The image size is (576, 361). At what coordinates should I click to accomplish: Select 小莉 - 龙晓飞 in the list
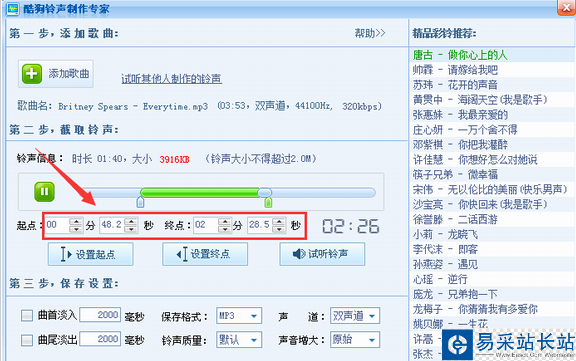(492, 234)
